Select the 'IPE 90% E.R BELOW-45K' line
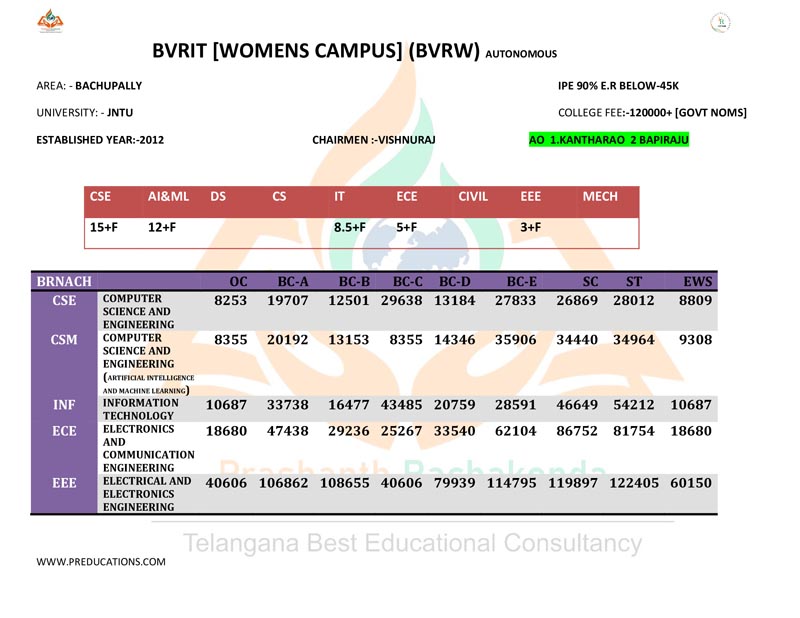Screen dimensions: 800x618 [618, 86]
